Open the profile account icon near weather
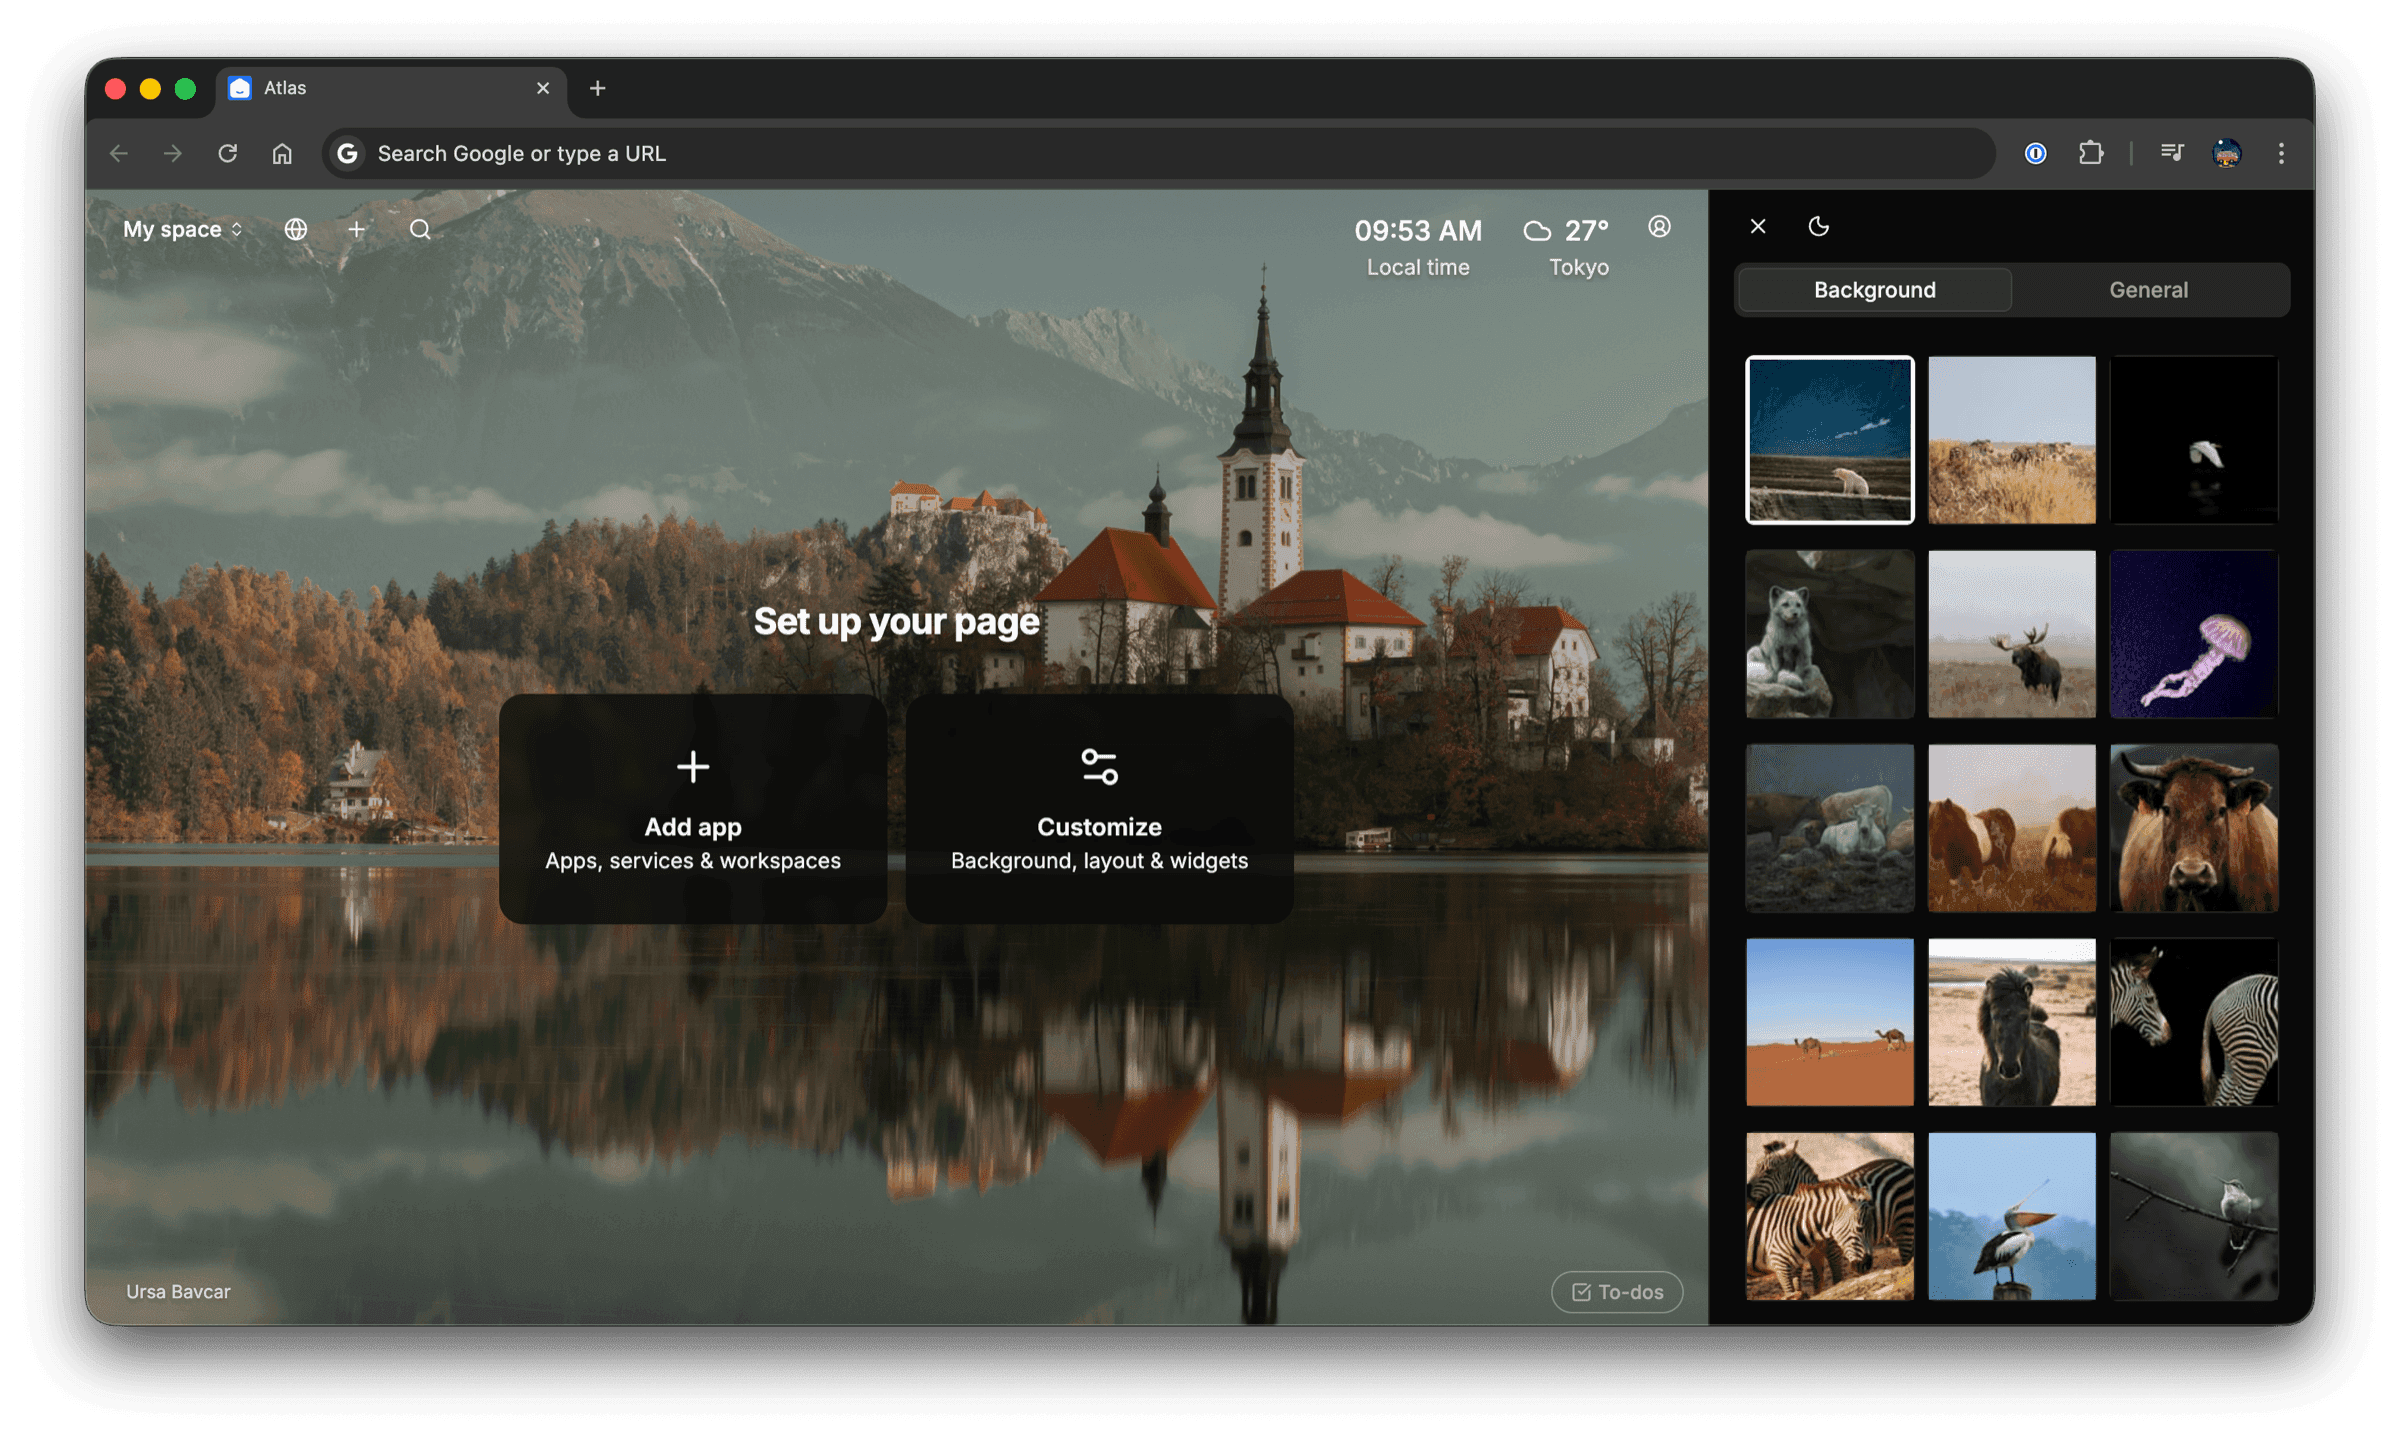This screenshot has height=1438, width=2400. 1659,227
